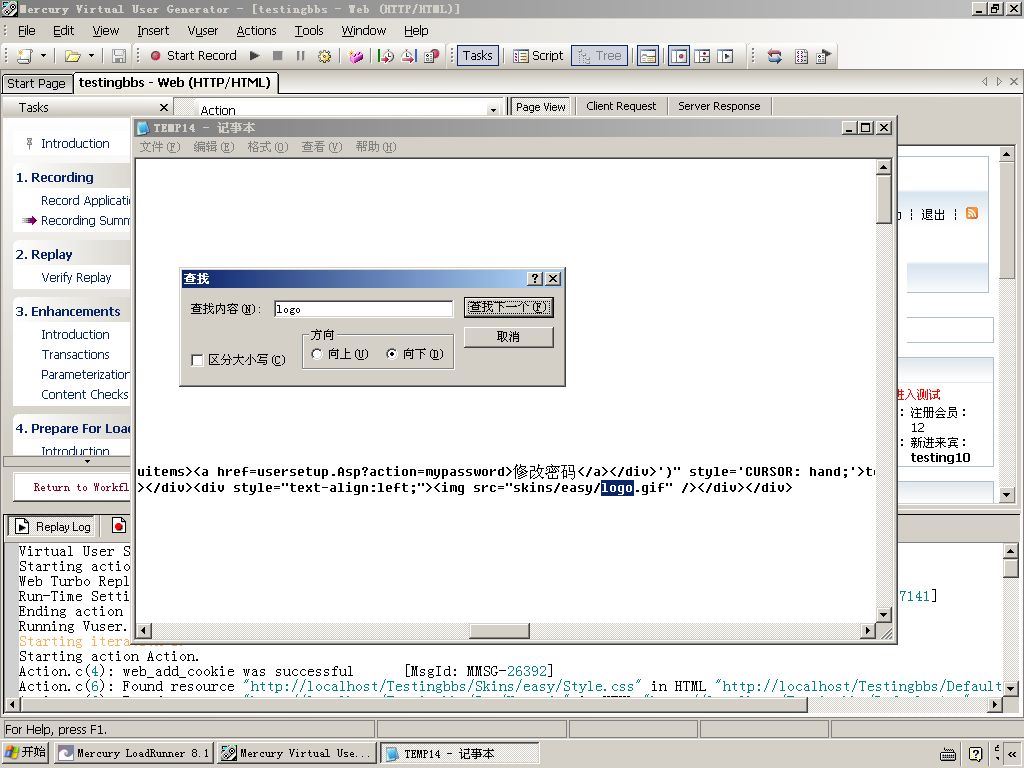This screenshot has width=1024, height=768.
Task: Switch to Mercury LoadRunner 8.1 taskbar item
Action: pos(134,753)
